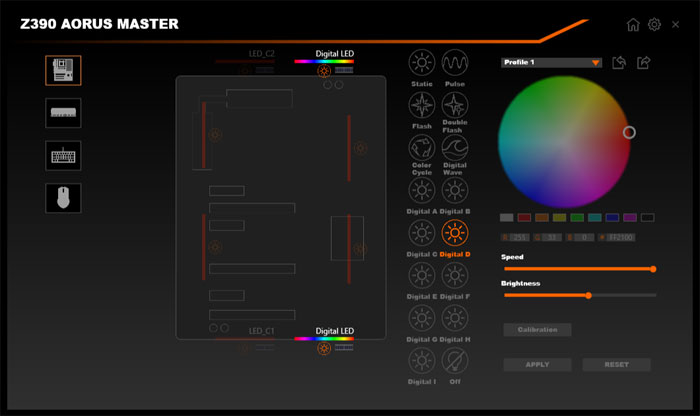700x416 pixels.
Task: Turn lighting Off with the Off icon
Action: click(454, 361)
